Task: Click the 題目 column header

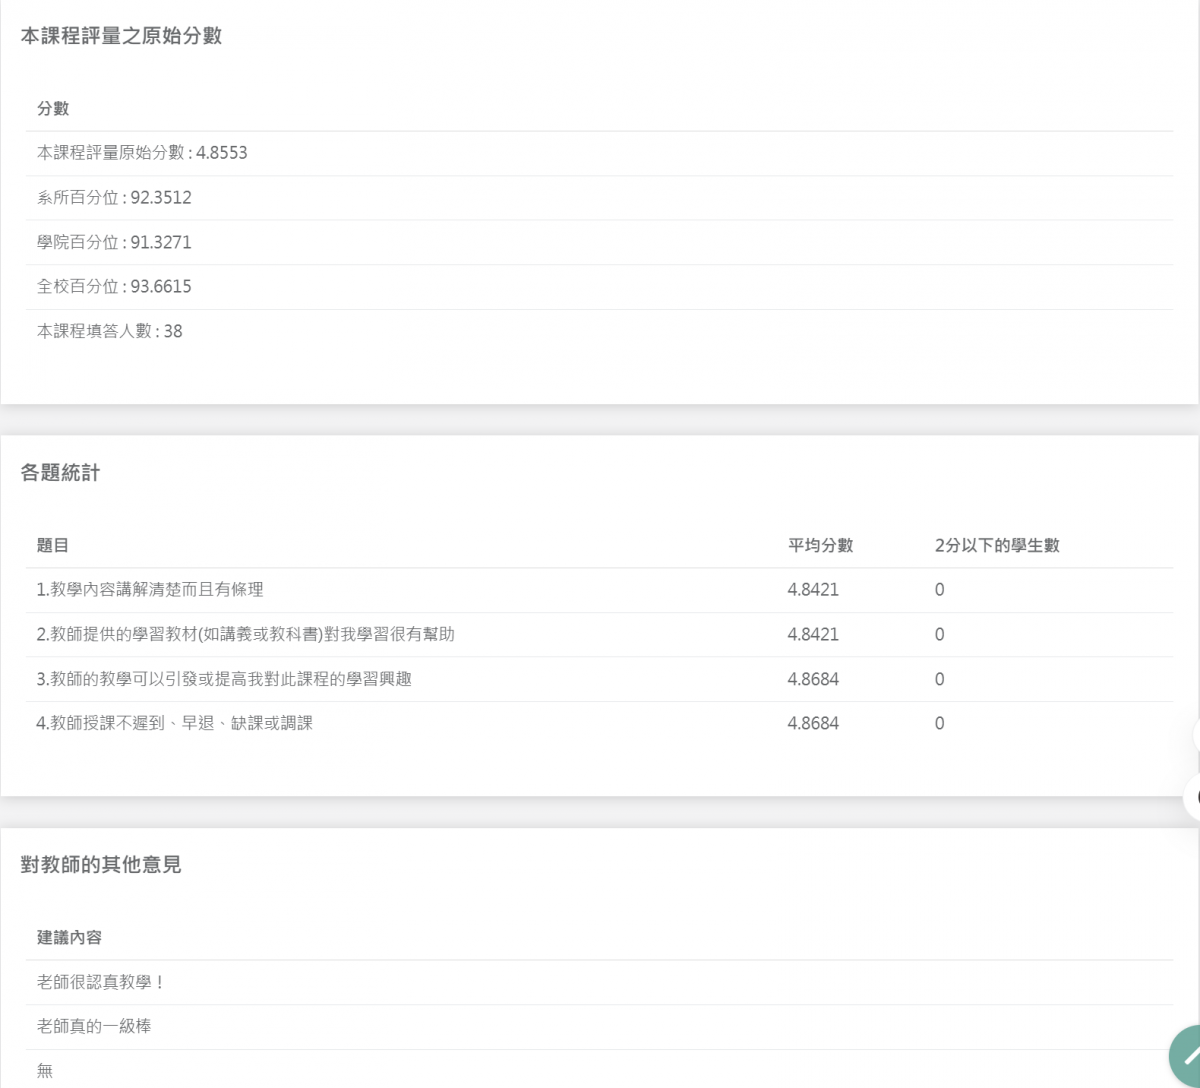Action: tap(53, 545)
